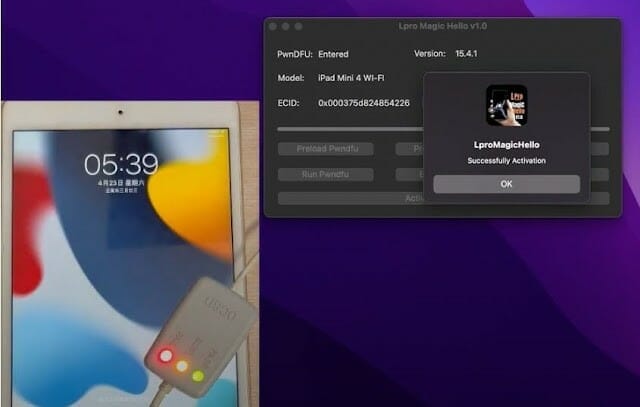Click the Preload Pwndfu button
Screen dimensions: 640x407
326,149
